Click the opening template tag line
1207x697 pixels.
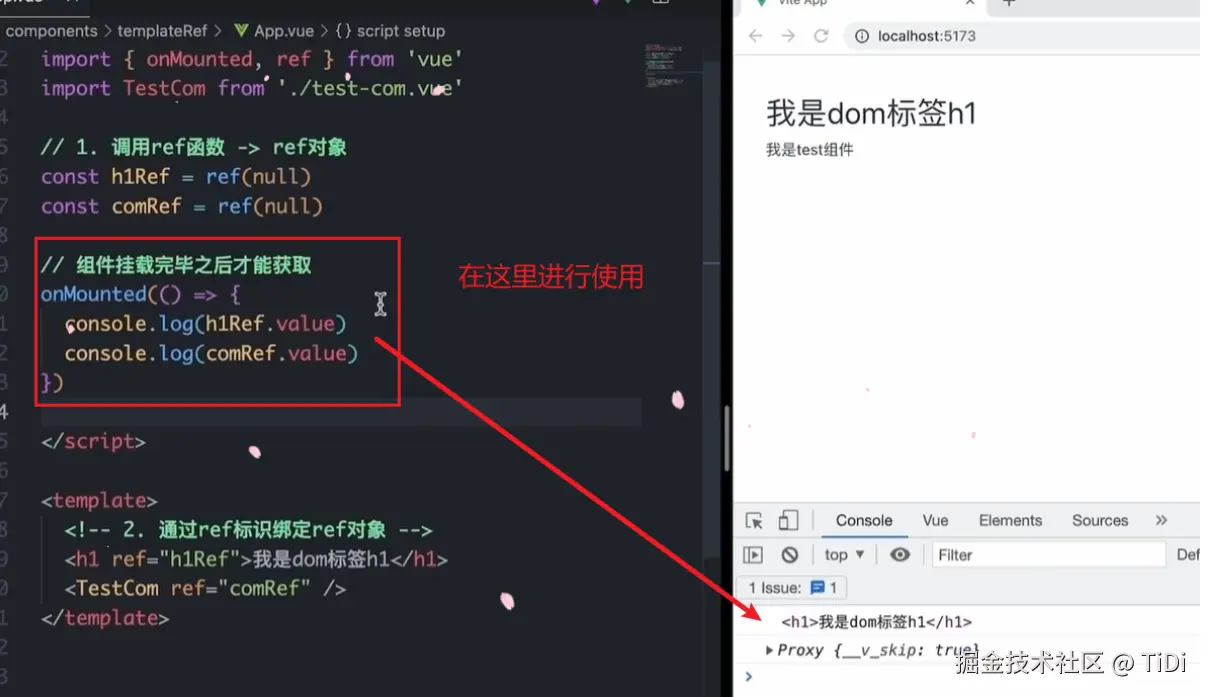pos(99,501)
